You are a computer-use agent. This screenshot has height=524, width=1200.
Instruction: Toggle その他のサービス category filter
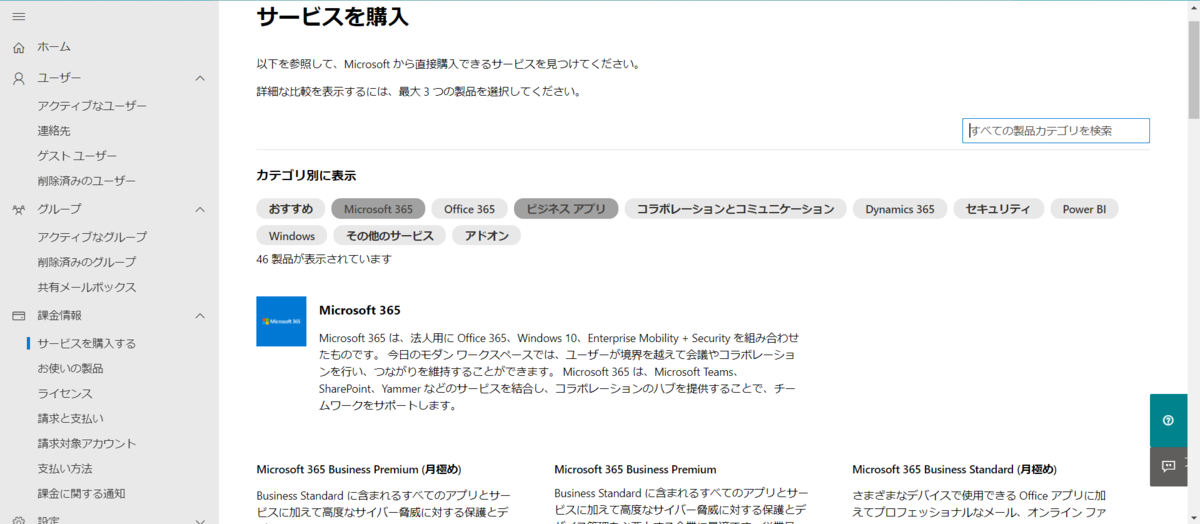390,236
